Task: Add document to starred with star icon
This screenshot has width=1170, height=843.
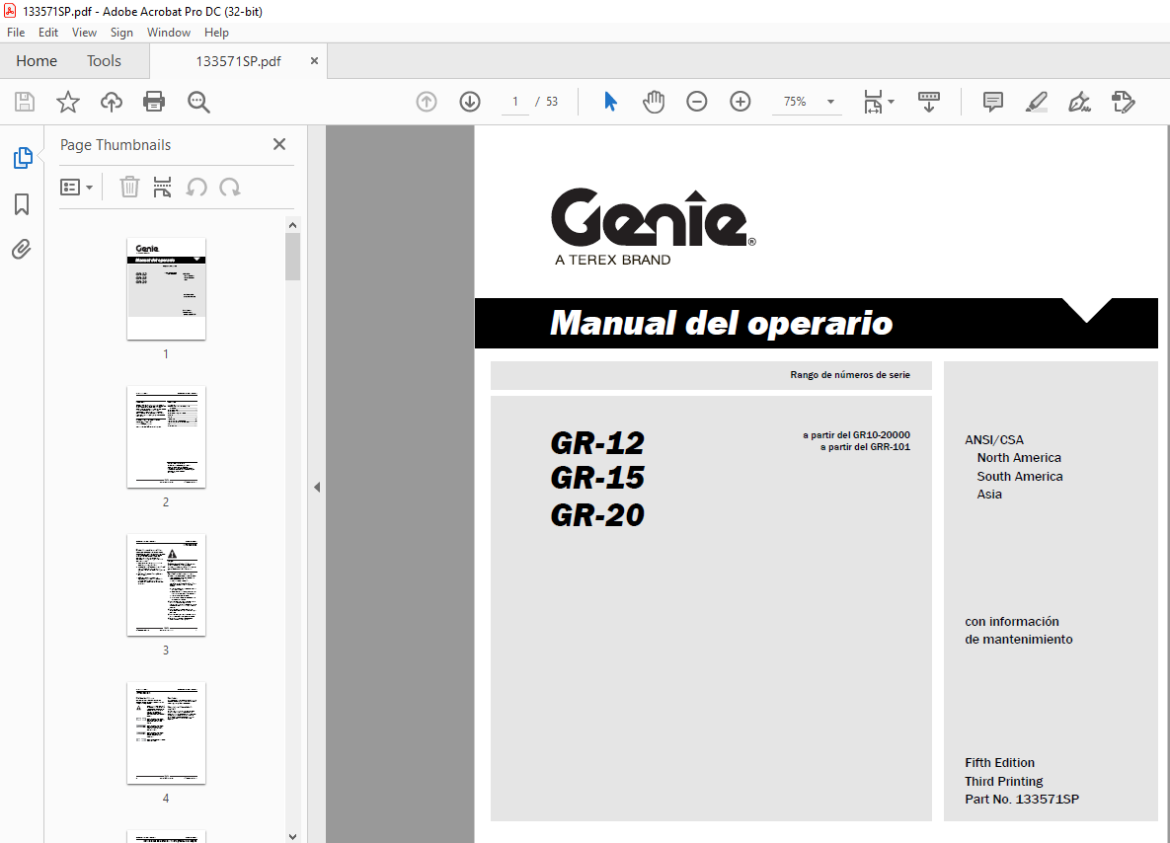Action: point(68,101)
